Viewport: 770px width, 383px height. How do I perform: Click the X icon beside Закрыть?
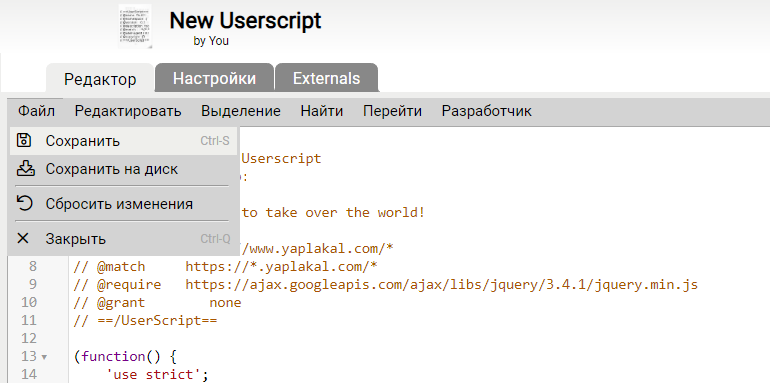tap(23, 239)
